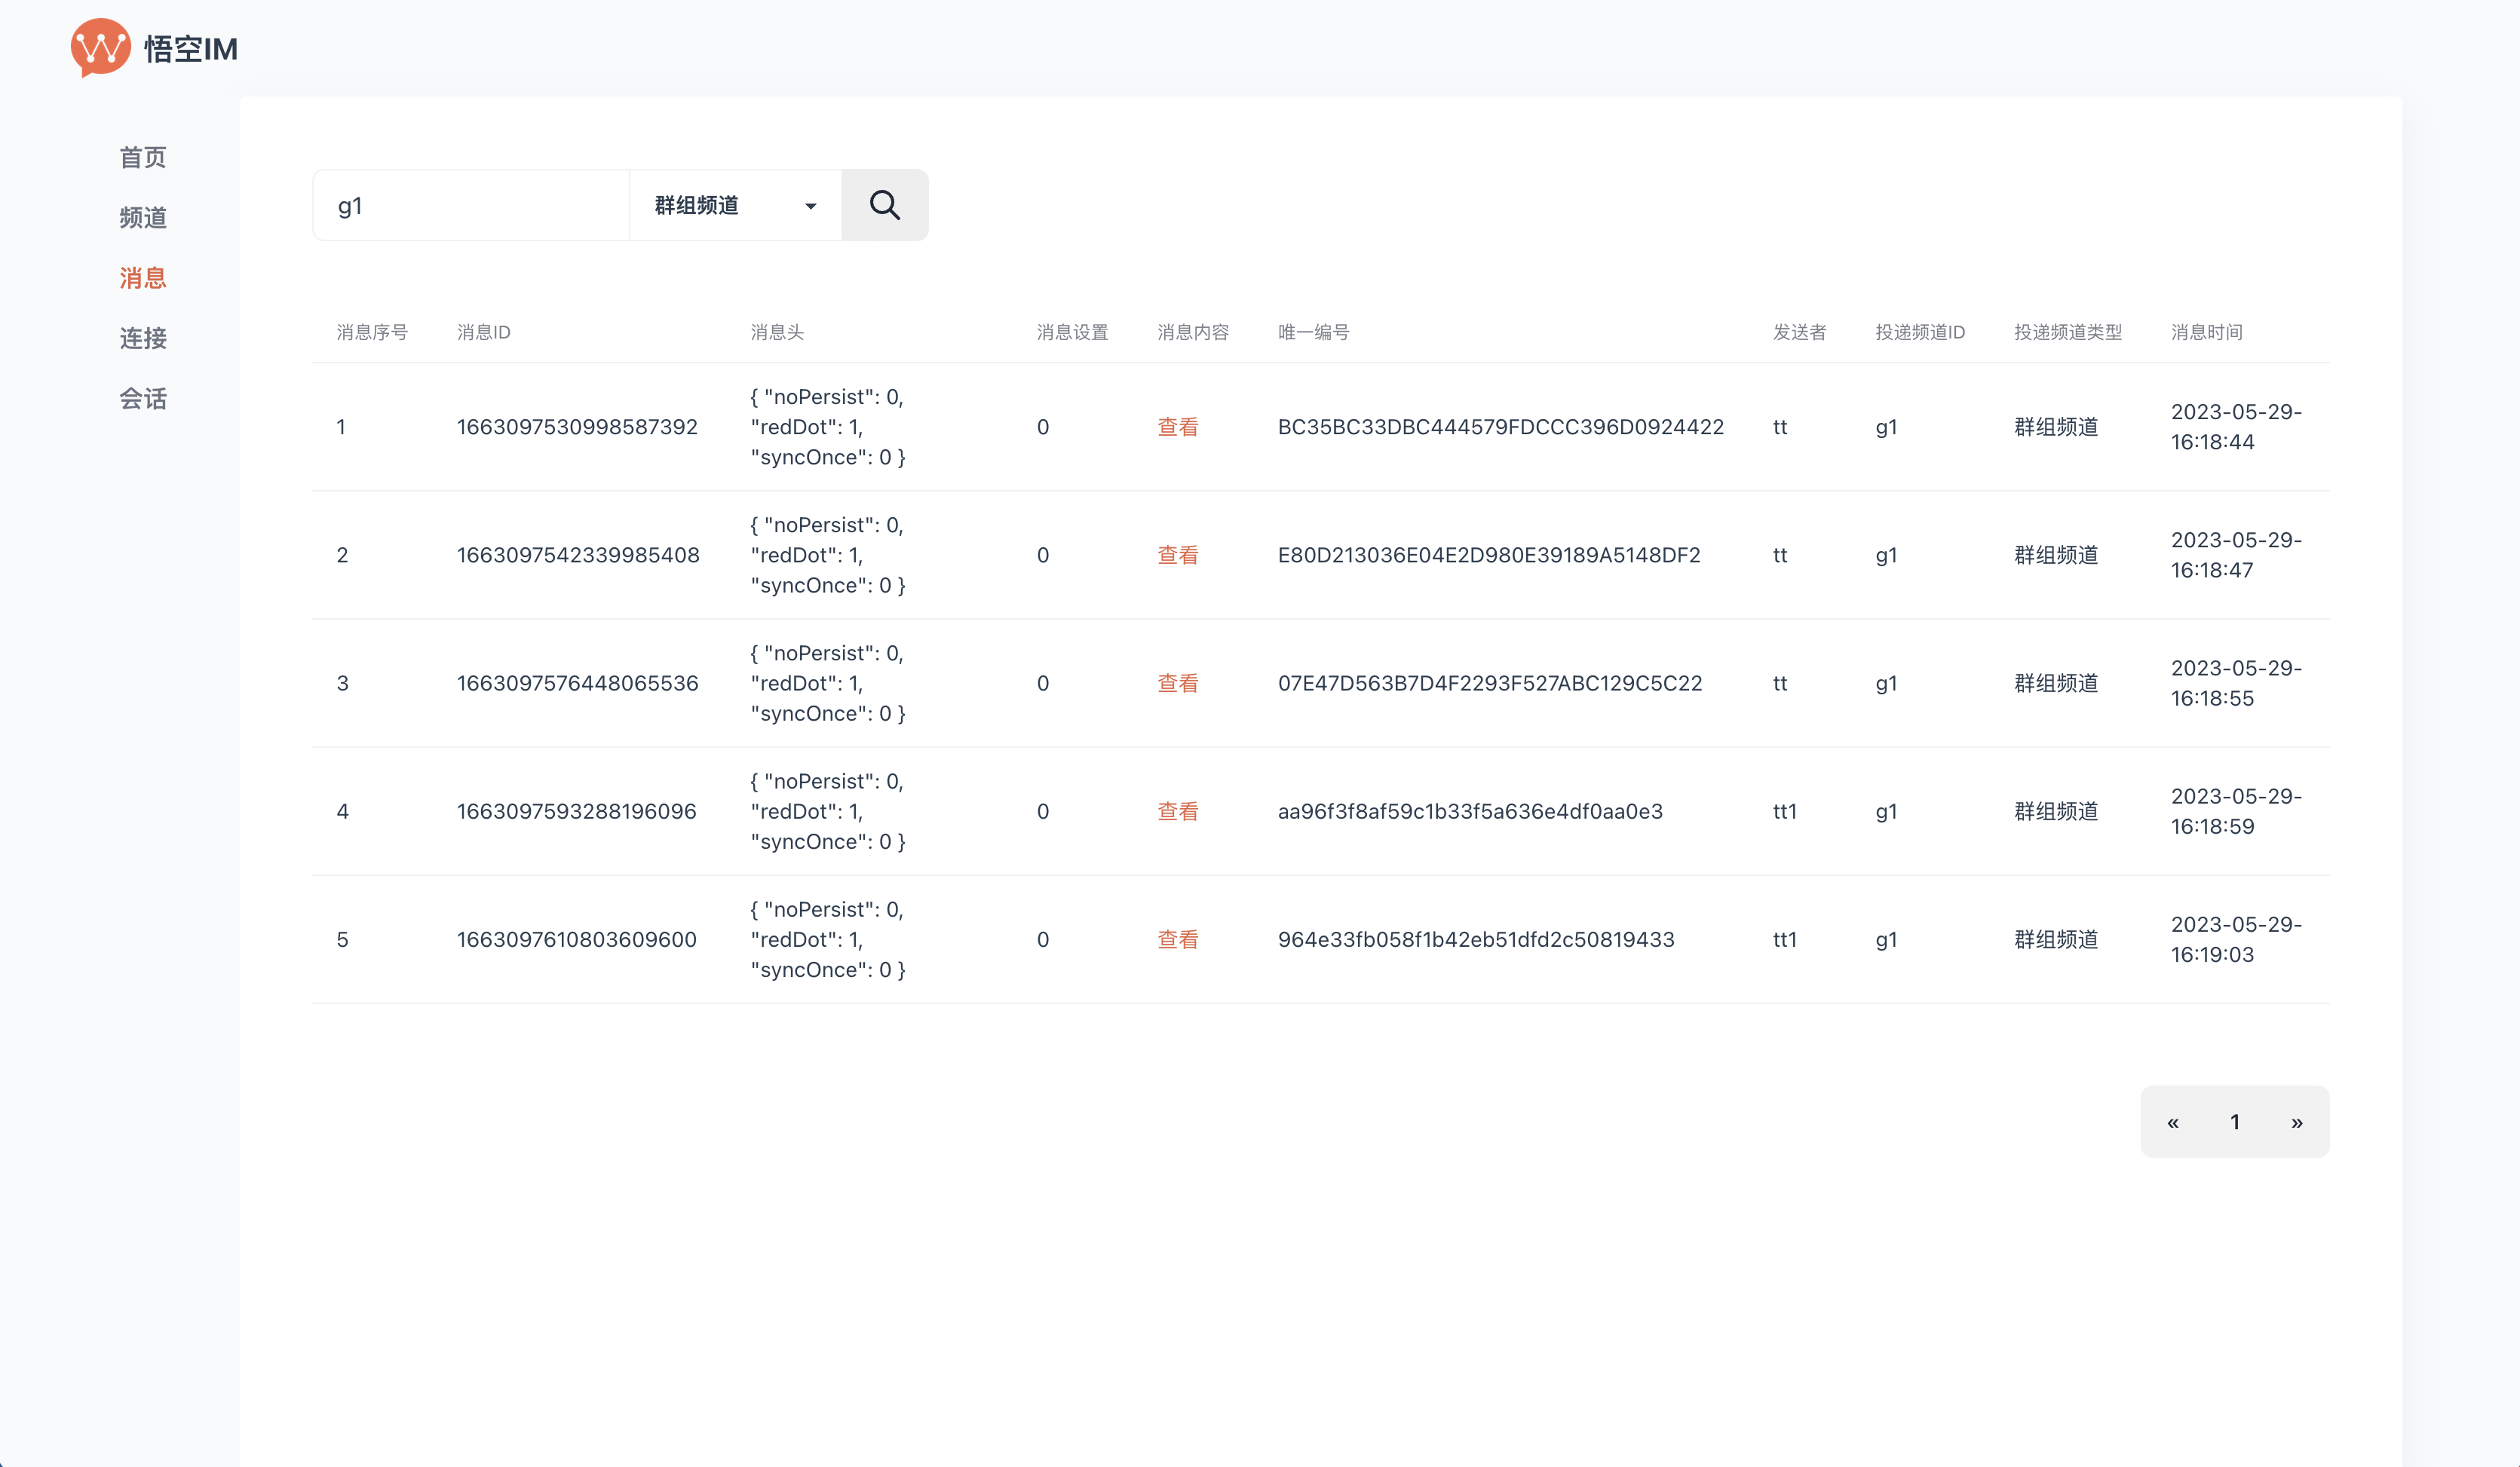
Task: Select the 消息 sidebar item
Action: [x=143, y=278]
